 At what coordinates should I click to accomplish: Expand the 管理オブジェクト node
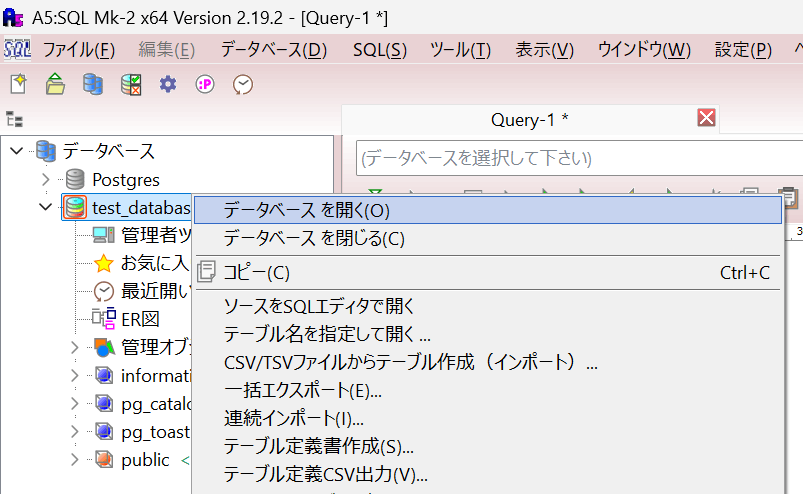75,348
